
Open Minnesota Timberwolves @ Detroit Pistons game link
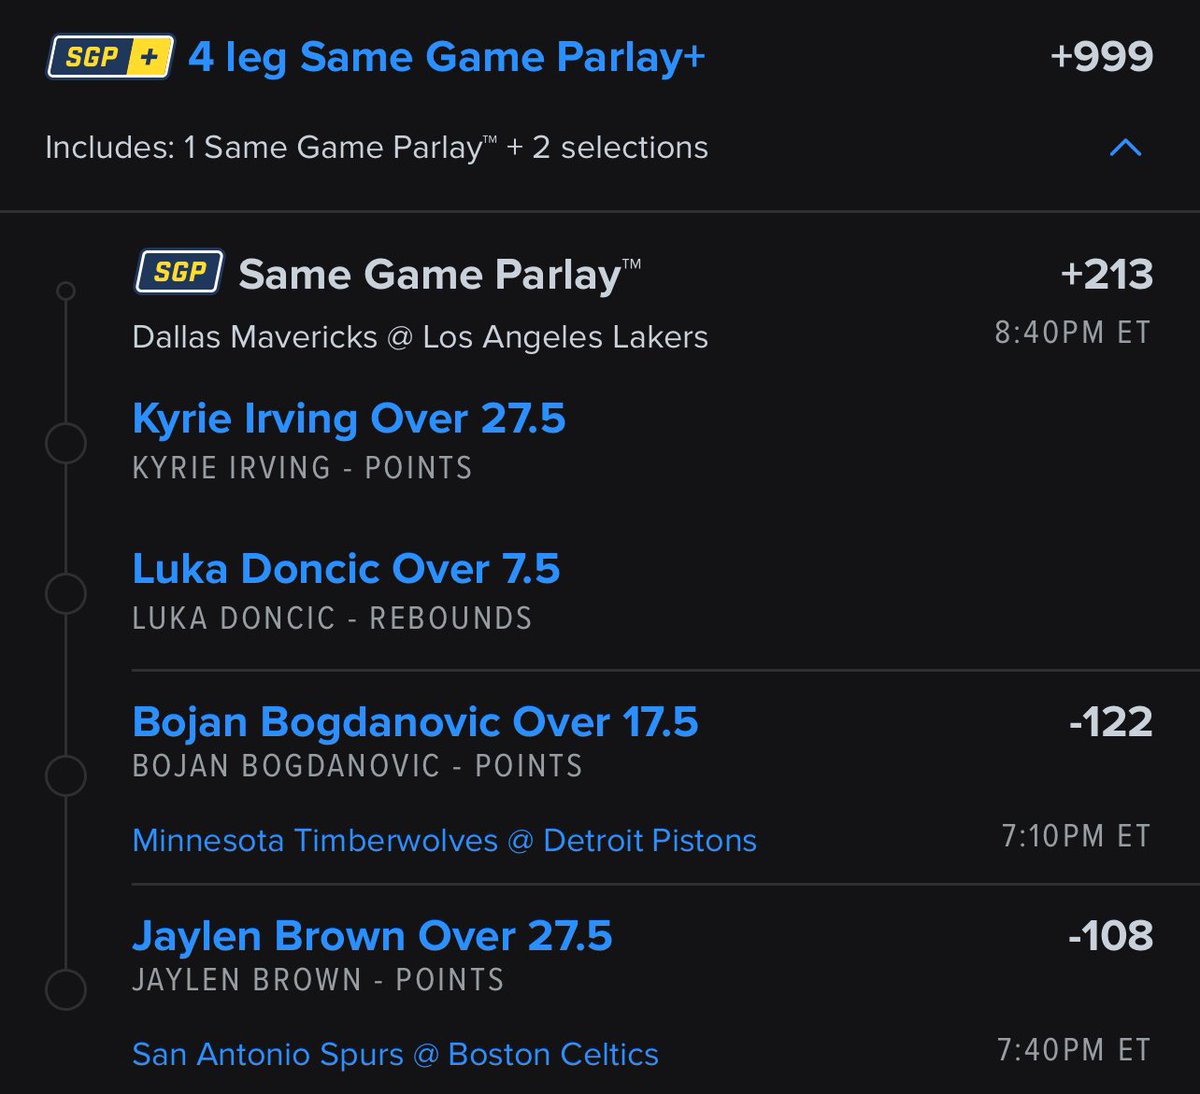[x=444, y=840]
